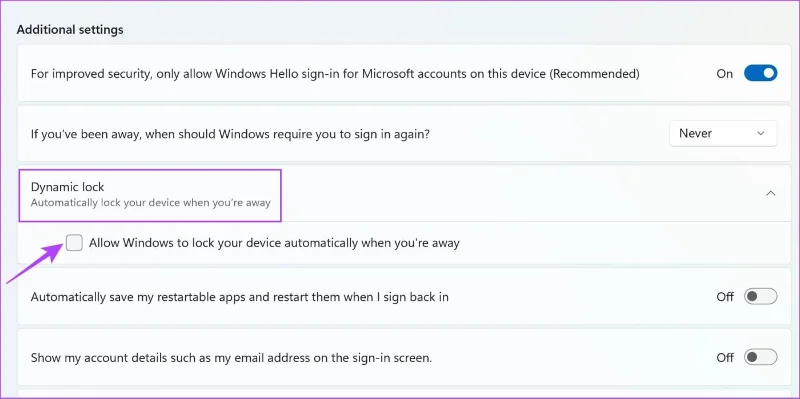Select the Additional settings heading

pos(70,30)
